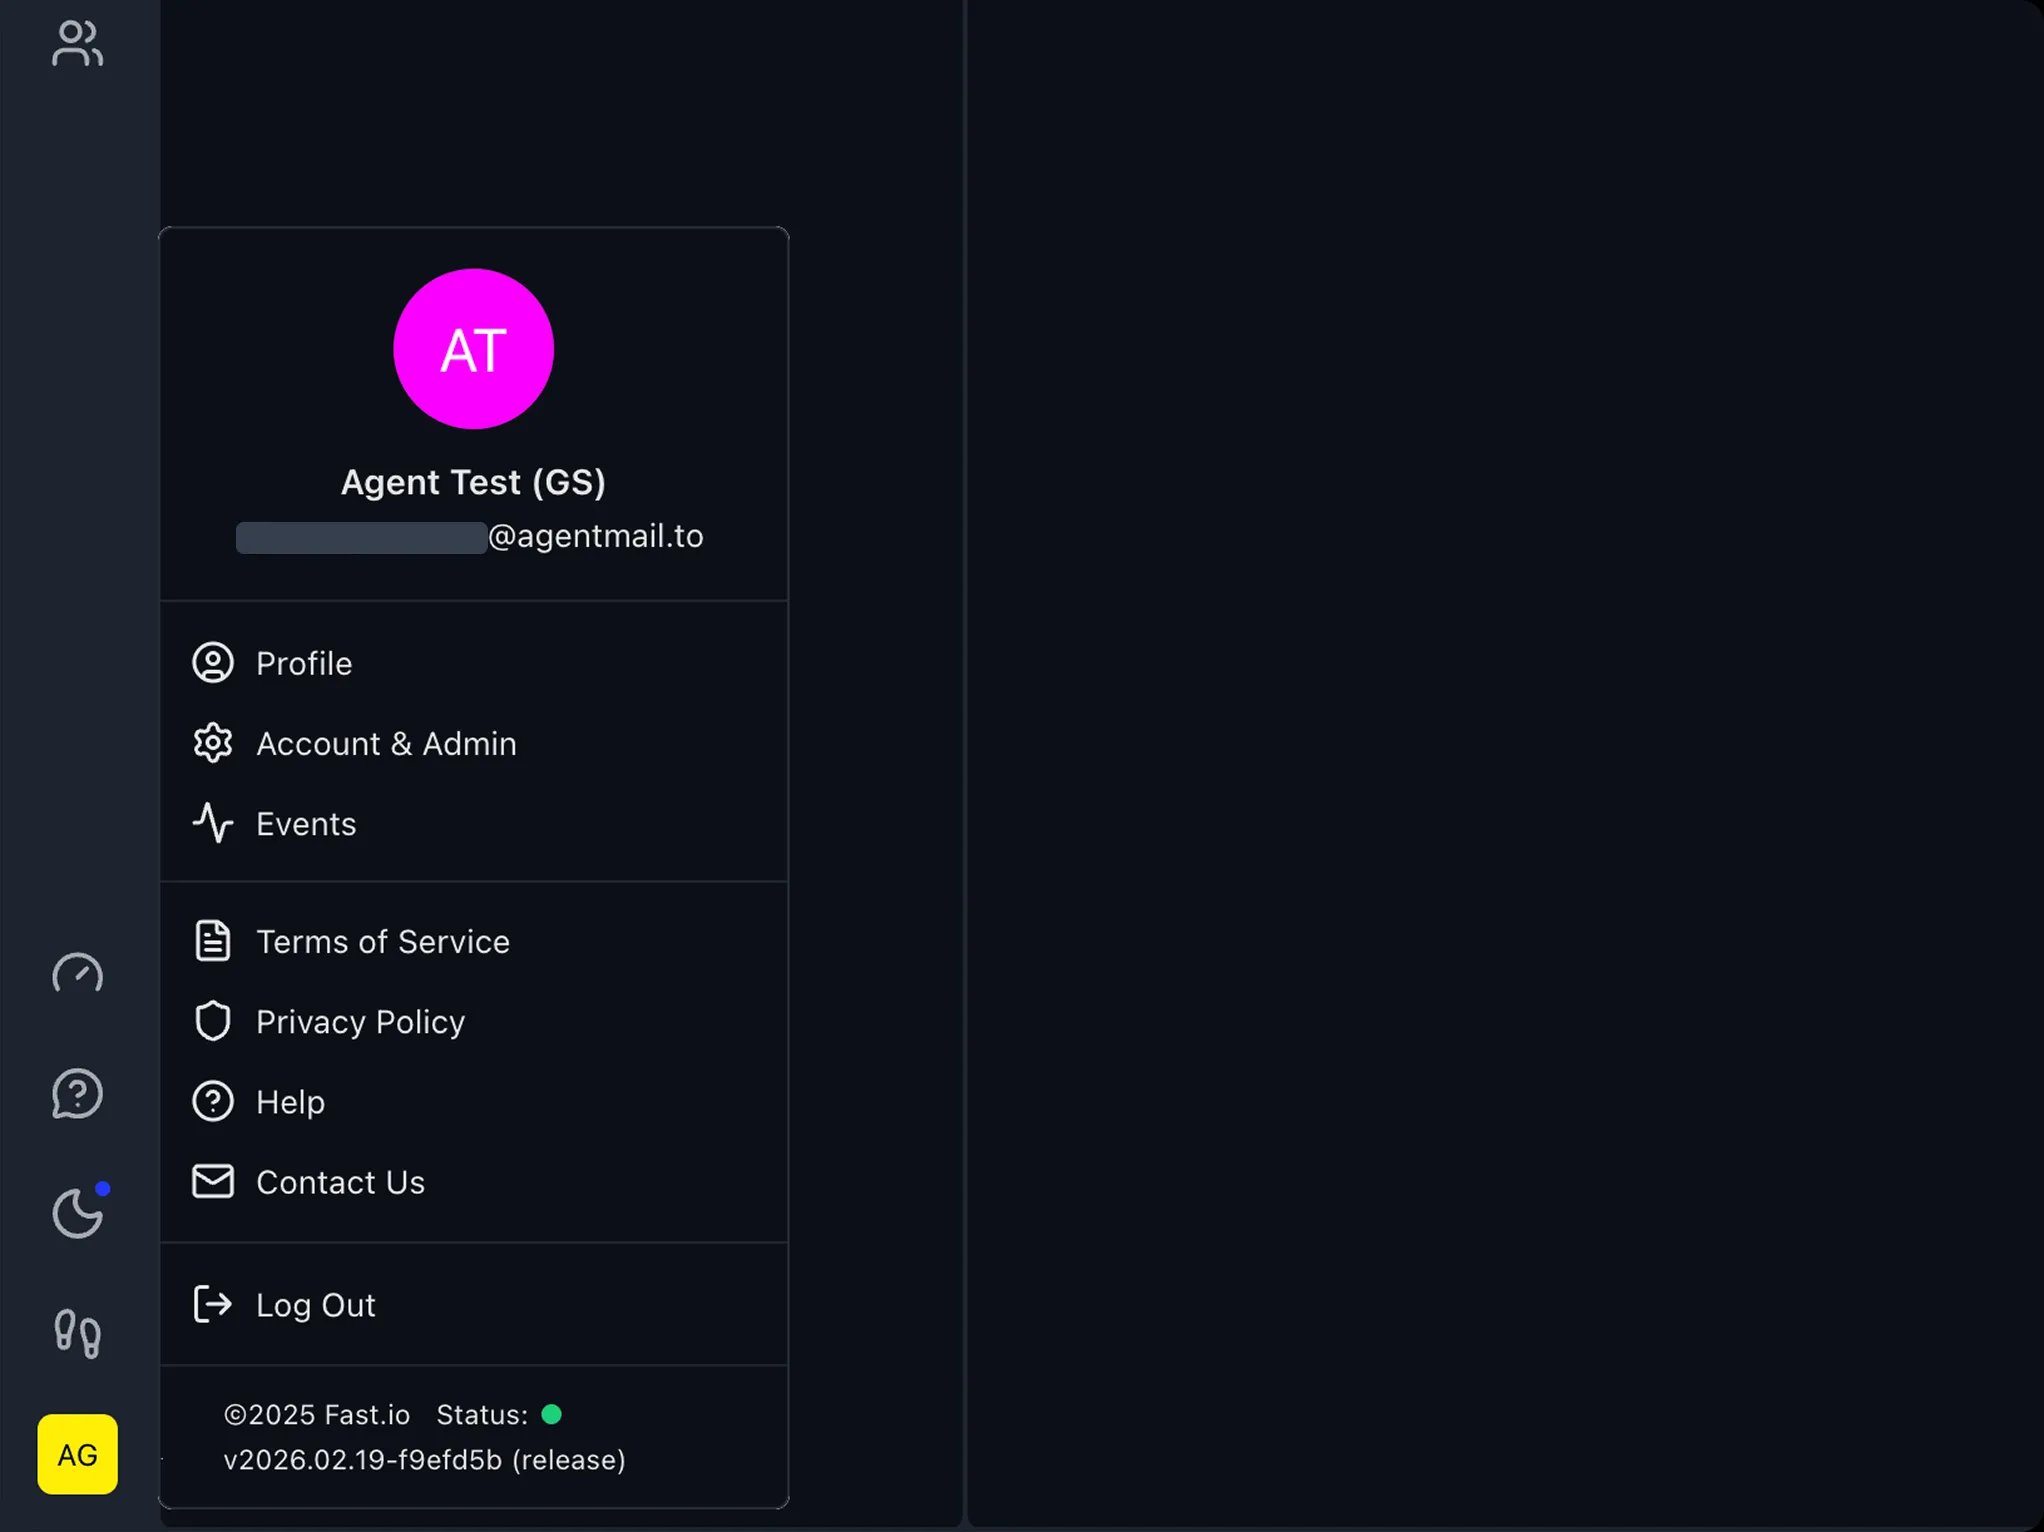Click the yellow AG avatar badge

pyautogui.click(x=76, y=1455)
